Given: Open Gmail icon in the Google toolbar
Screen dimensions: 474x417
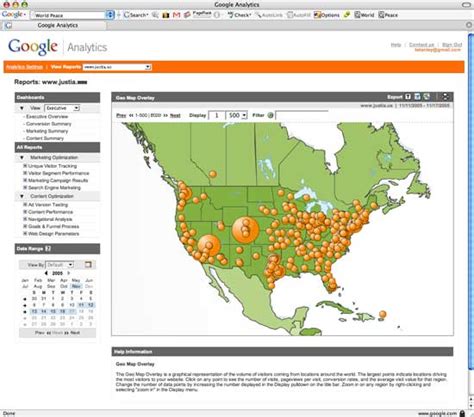Looking at the screenshot, I should pos(176,15).
